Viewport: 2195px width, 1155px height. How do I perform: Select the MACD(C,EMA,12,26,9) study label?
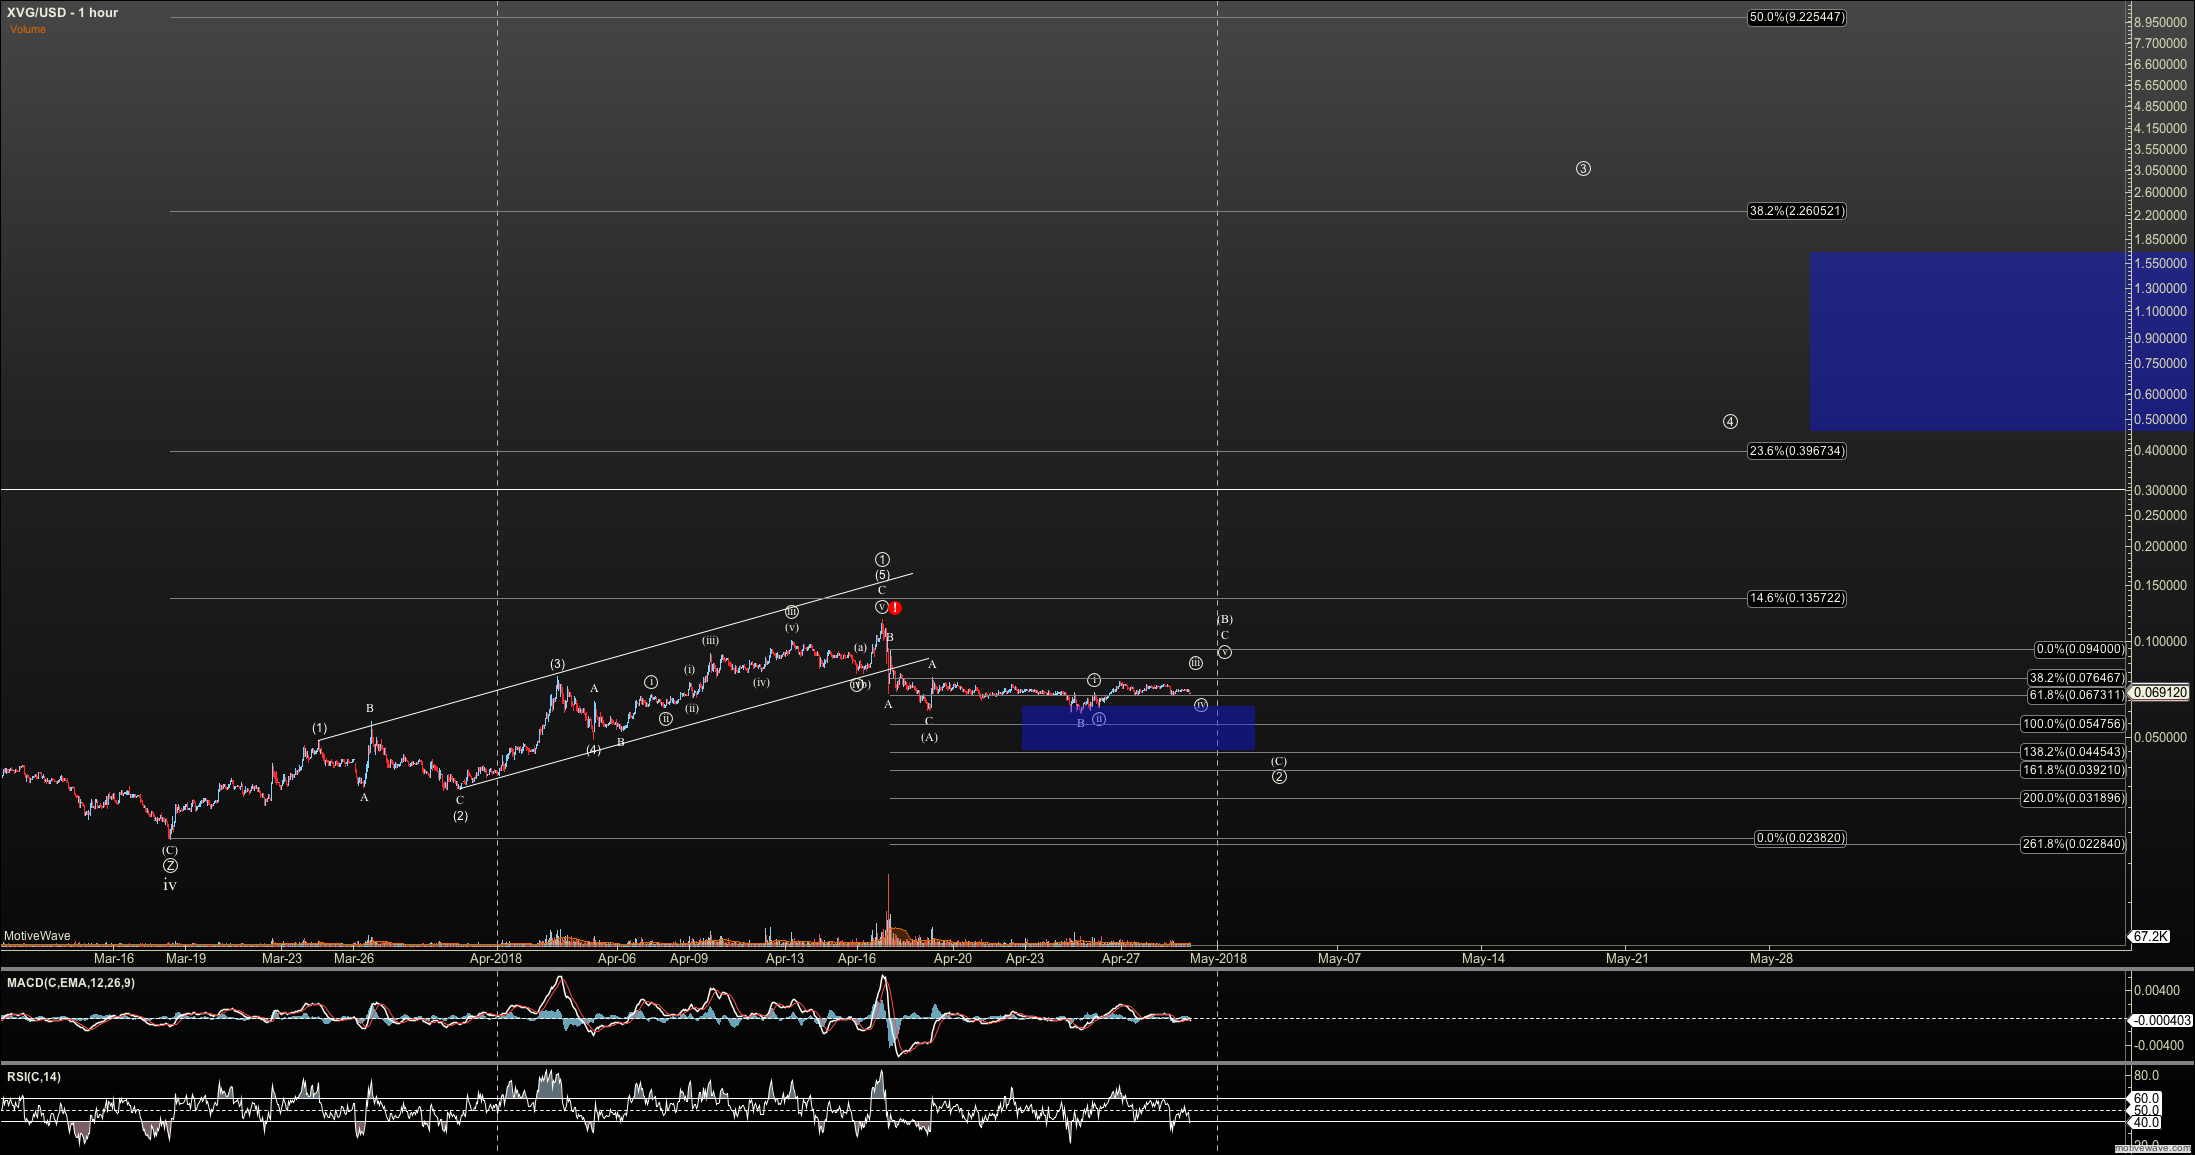click(x=71, y=983)
